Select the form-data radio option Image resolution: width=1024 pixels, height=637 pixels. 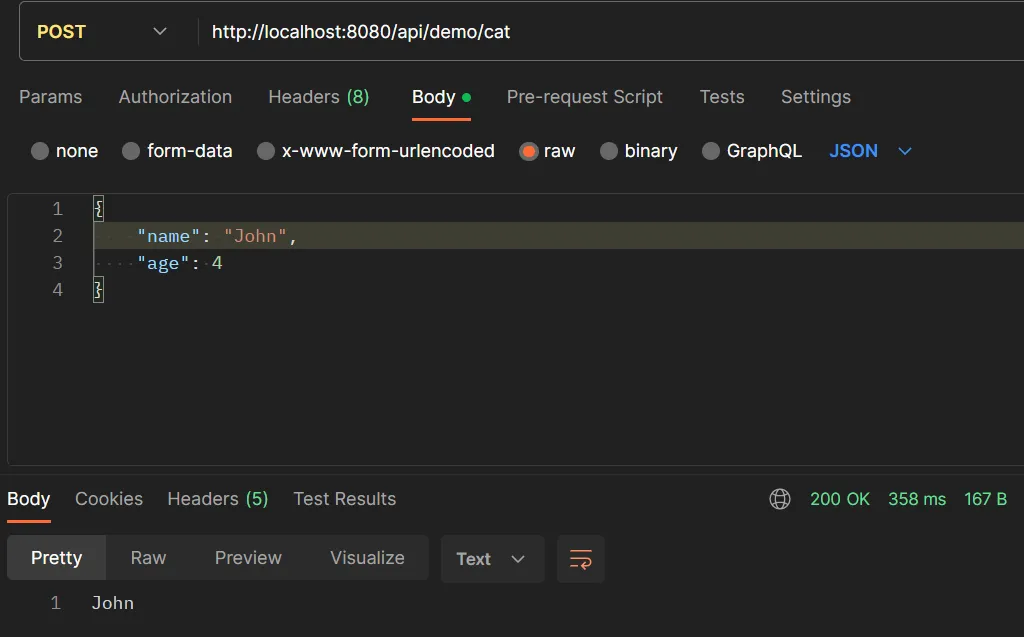coord(131,151)
